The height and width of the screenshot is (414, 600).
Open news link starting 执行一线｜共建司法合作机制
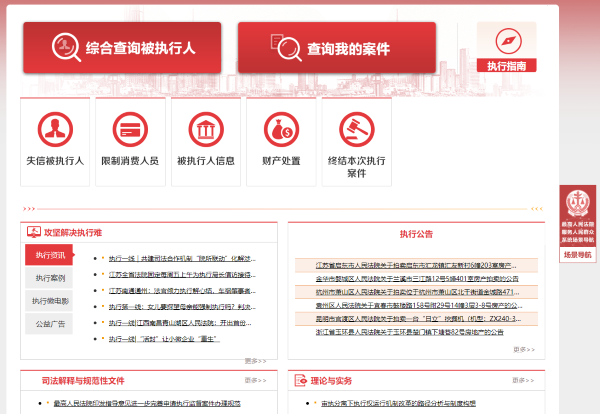coord(182,259)
